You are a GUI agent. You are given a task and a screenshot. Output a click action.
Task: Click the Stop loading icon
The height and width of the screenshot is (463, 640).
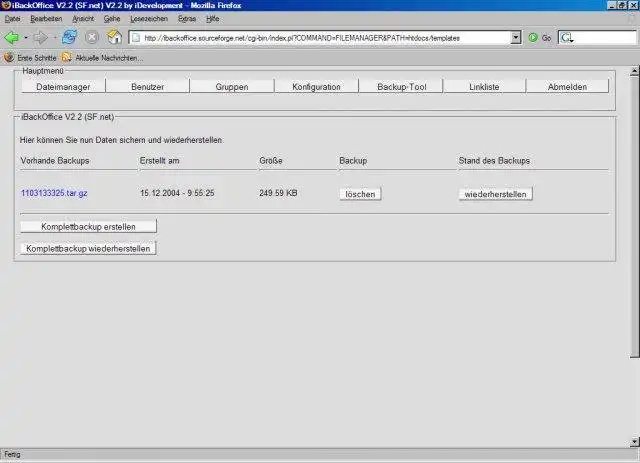[x=92, y=37]
